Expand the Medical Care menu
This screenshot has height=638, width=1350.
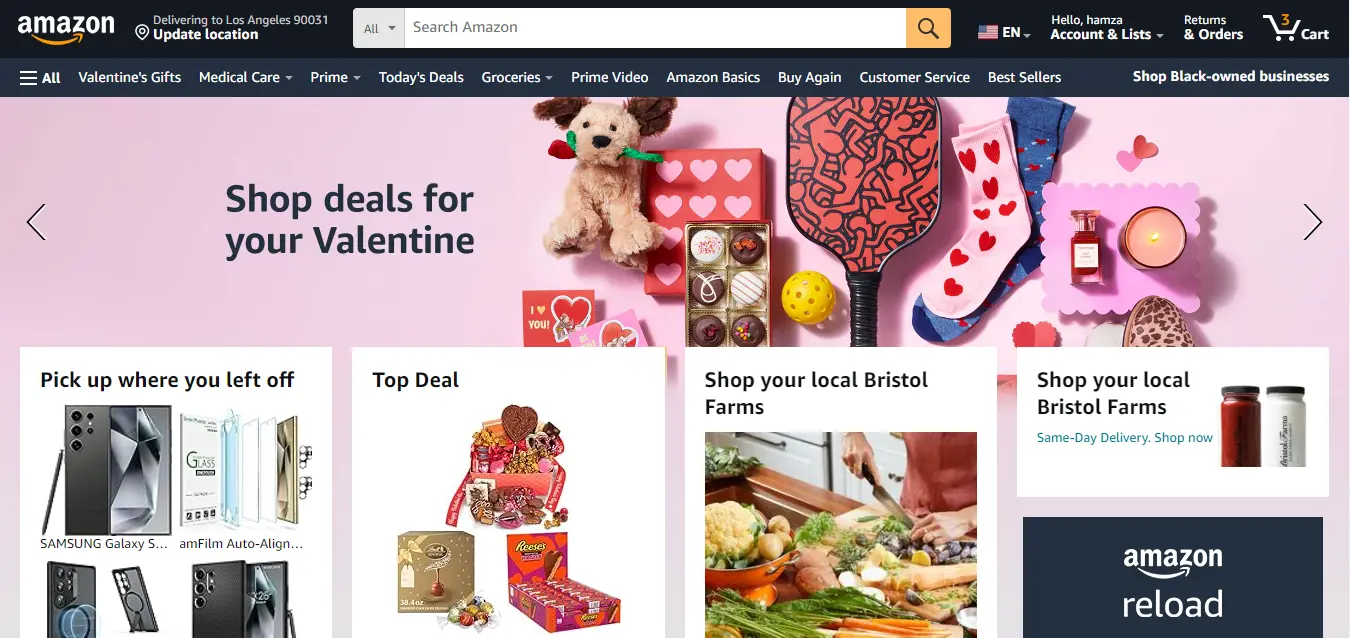[x=246, y=77]
